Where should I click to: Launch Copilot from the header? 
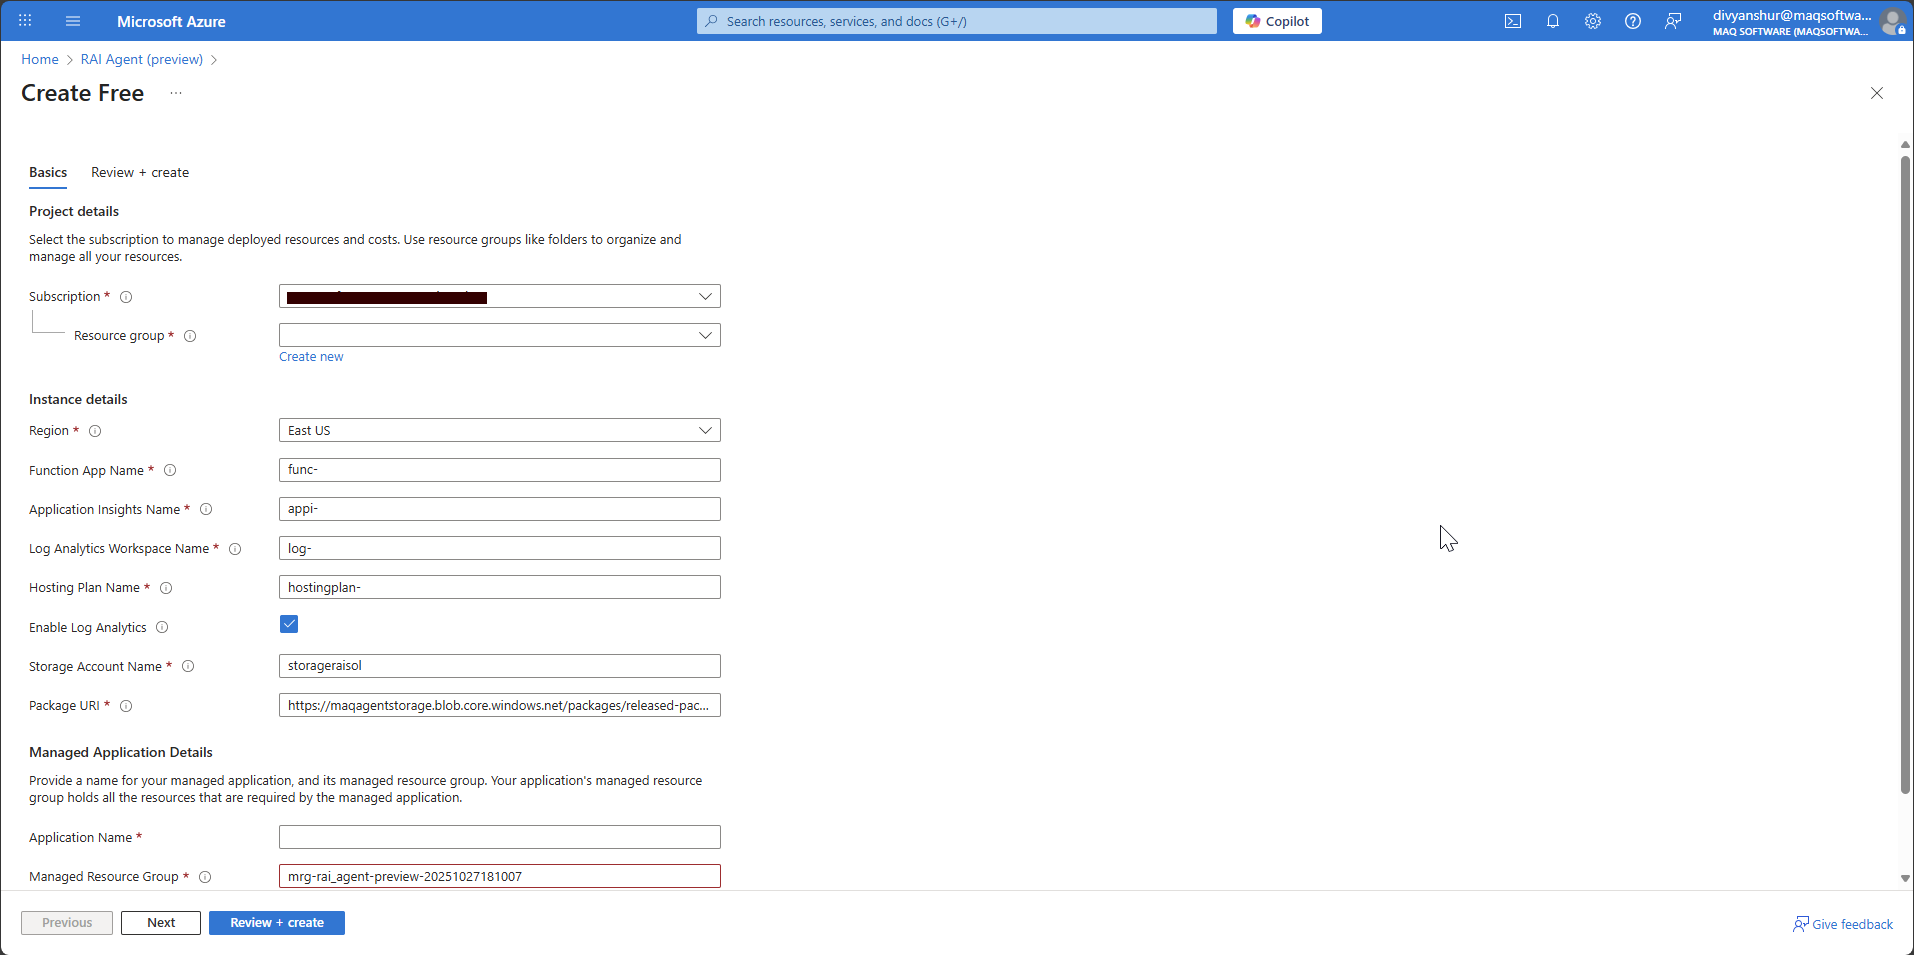pos(1277,21)
